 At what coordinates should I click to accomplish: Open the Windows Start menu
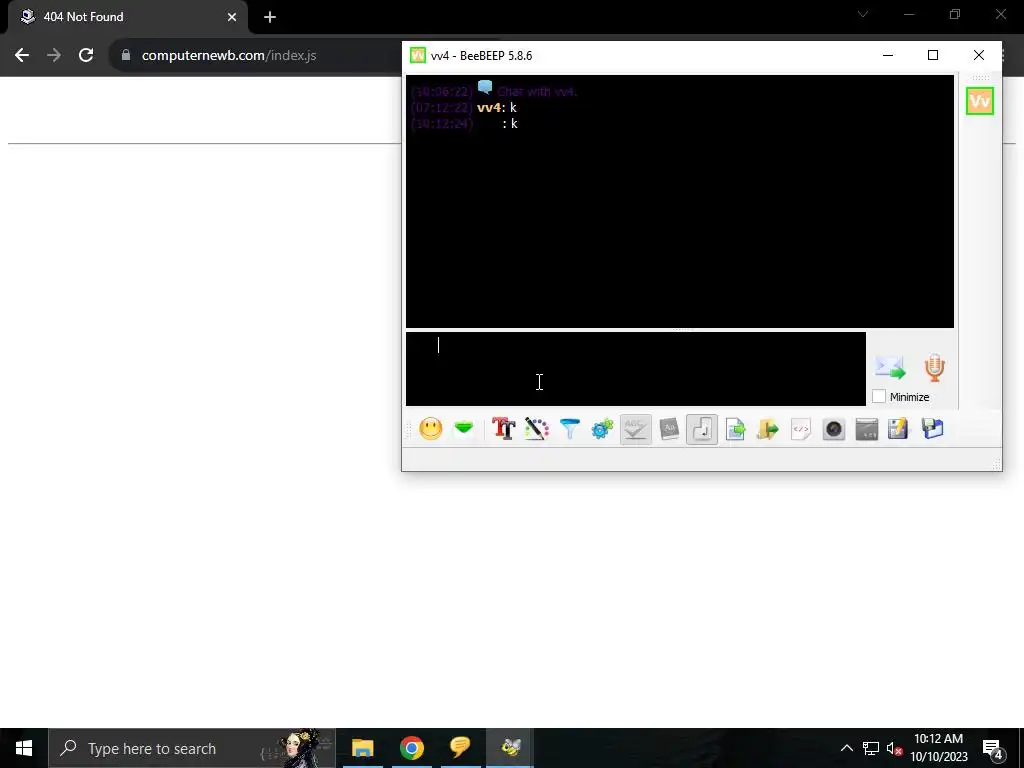(x=24, y=748)
